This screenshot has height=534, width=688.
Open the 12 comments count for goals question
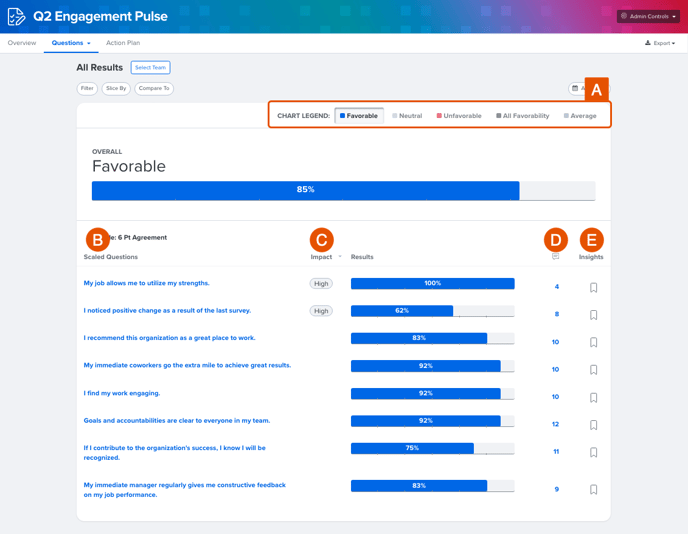[555, 424]
